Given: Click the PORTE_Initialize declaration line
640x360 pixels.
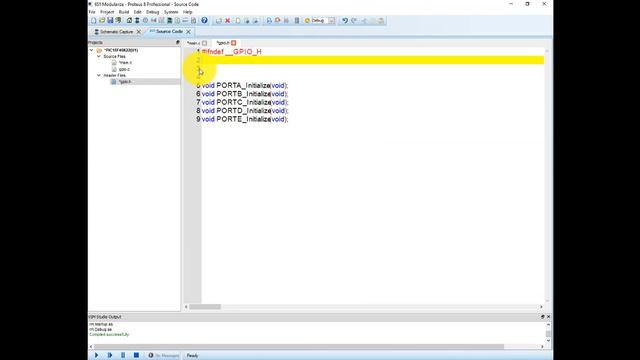Looking at the screenshot, I should pos(245,119).
